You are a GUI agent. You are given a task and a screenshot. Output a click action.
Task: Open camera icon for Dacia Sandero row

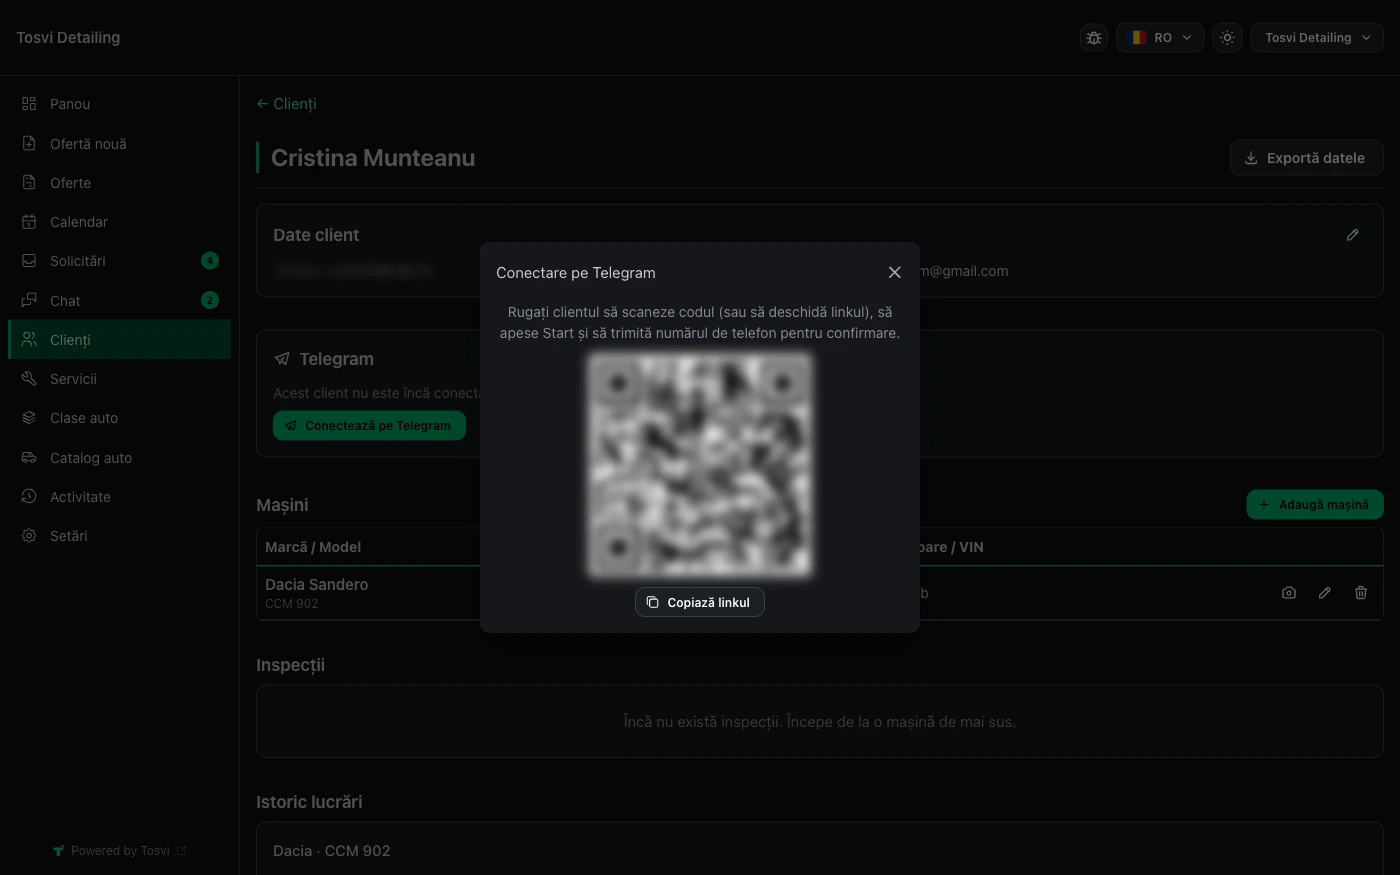pos(1289,593)
